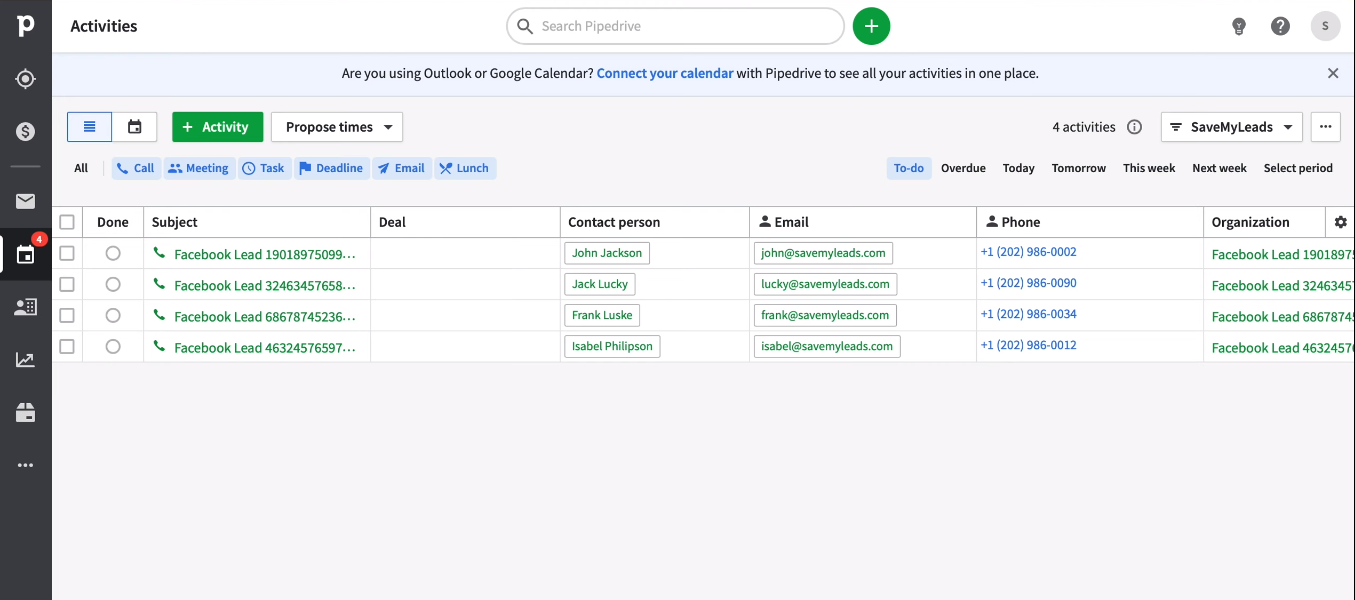Select the Next week period filter
Screen dimensions: 1355x600
[x=1219, y=168]
